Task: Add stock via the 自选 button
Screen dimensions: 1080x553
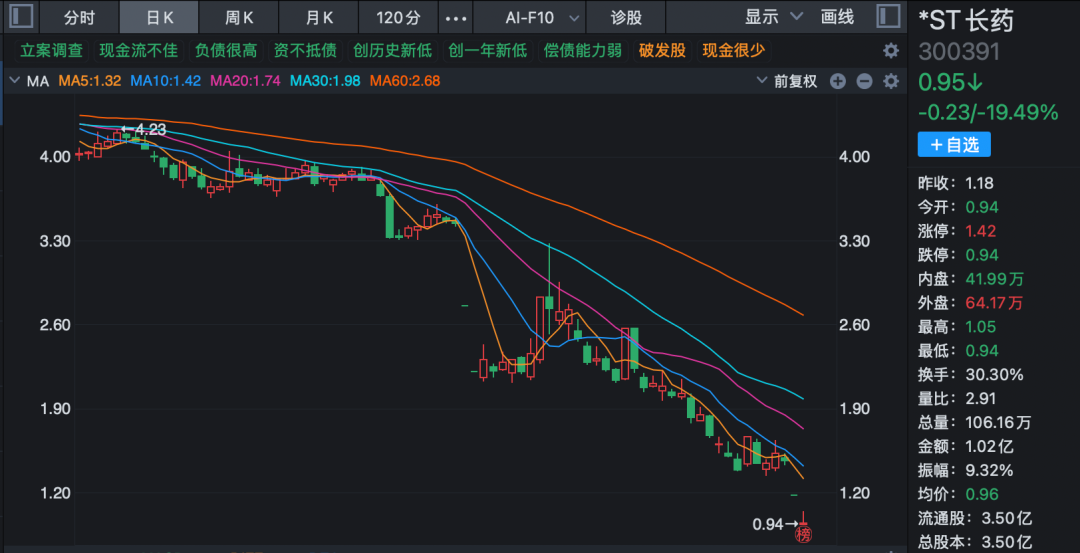Action: pyautogui.click(x=954, y=145)
